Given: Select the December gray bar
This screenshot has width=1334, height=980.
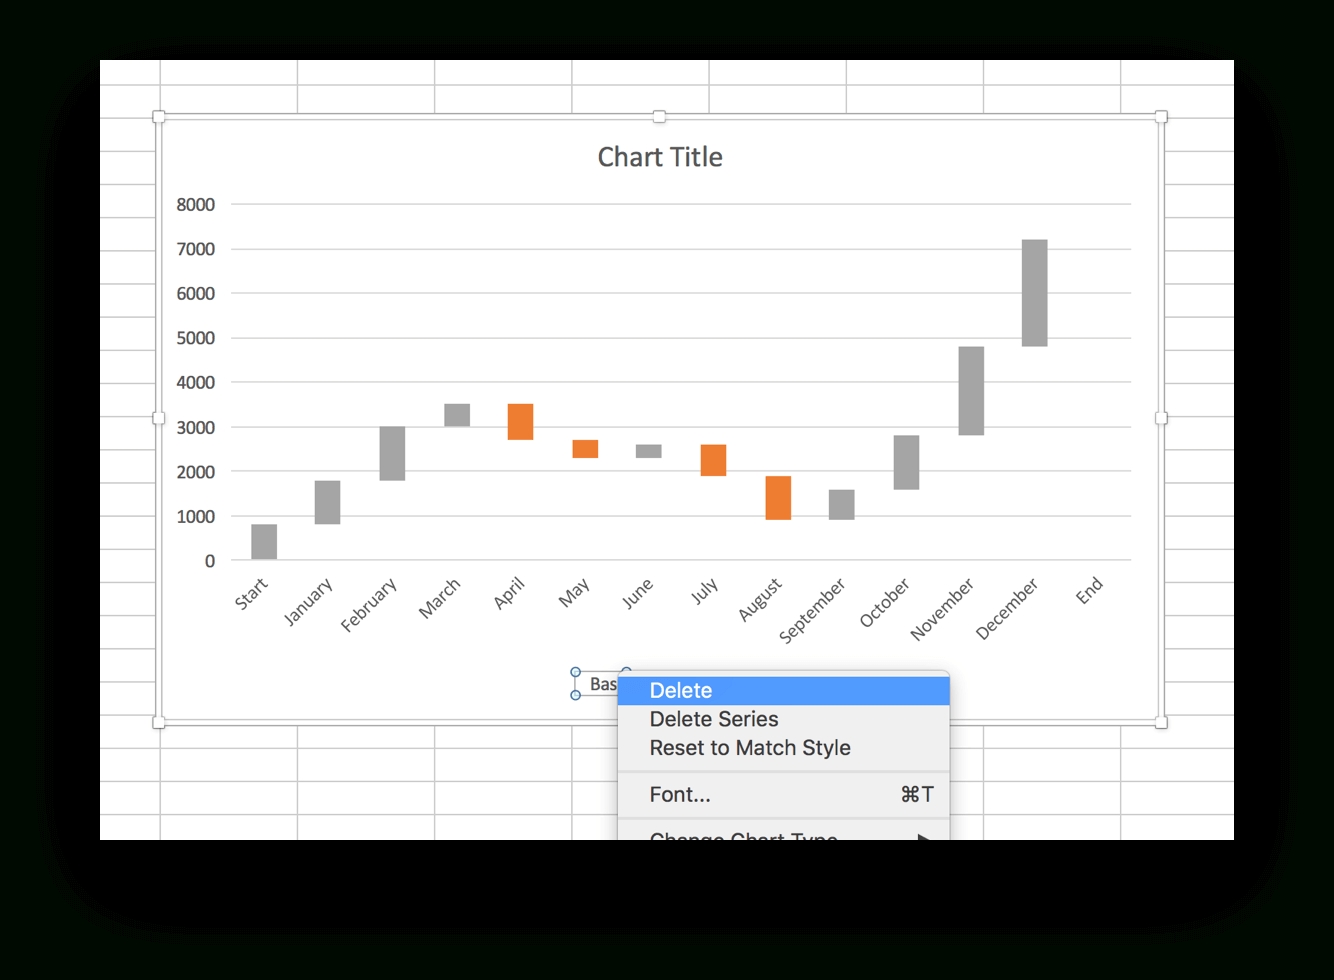Looking at the screenshot, I should tap(1035, 293).
